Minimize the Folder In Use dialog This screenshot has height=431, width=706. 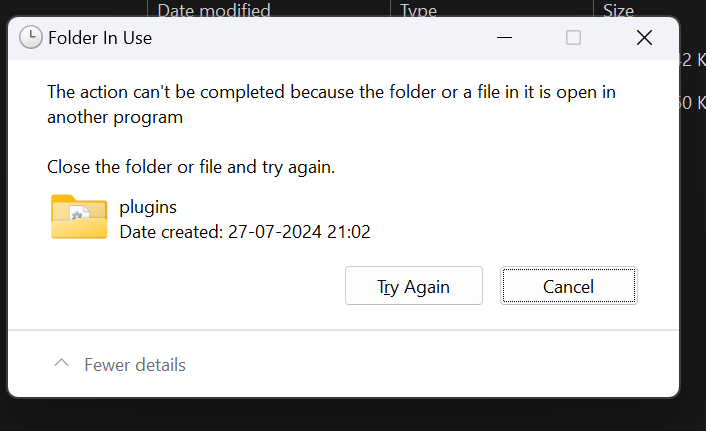pos(502,38)
